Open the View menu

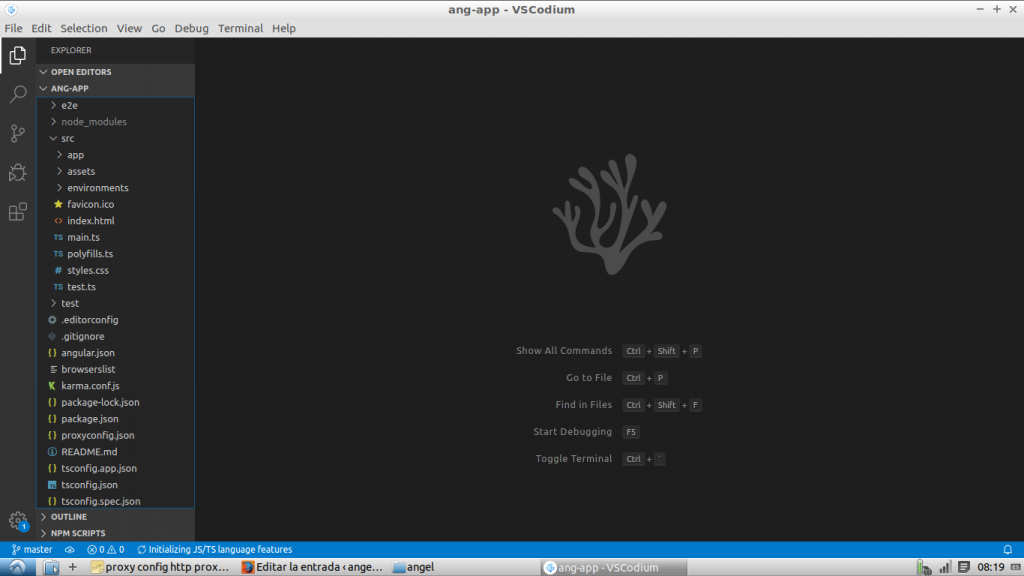[129, 28]
